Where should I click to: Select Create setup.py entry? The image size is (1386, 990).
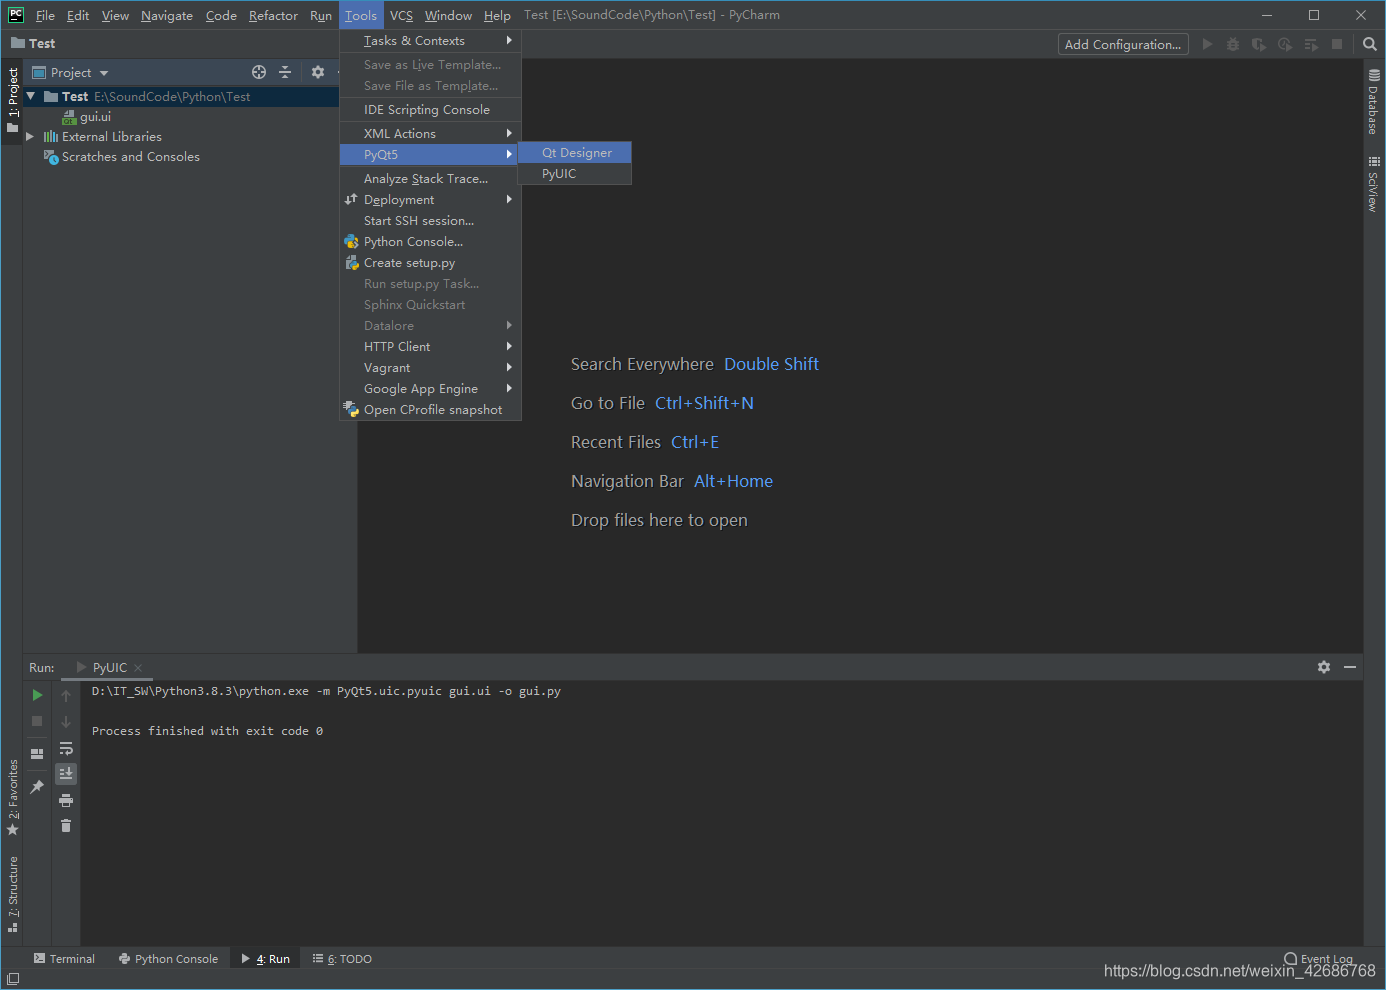(x=430, y=263)
